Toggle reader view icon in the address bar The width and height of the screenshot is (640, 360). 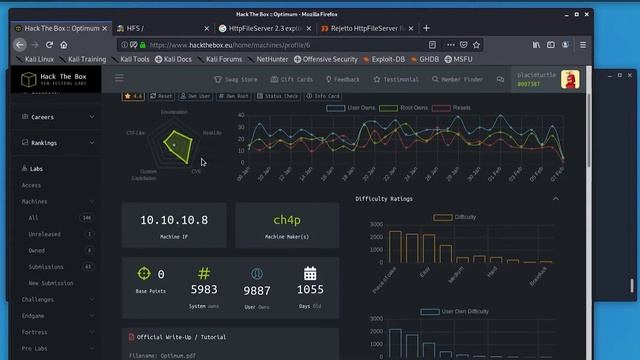point(432,45)
